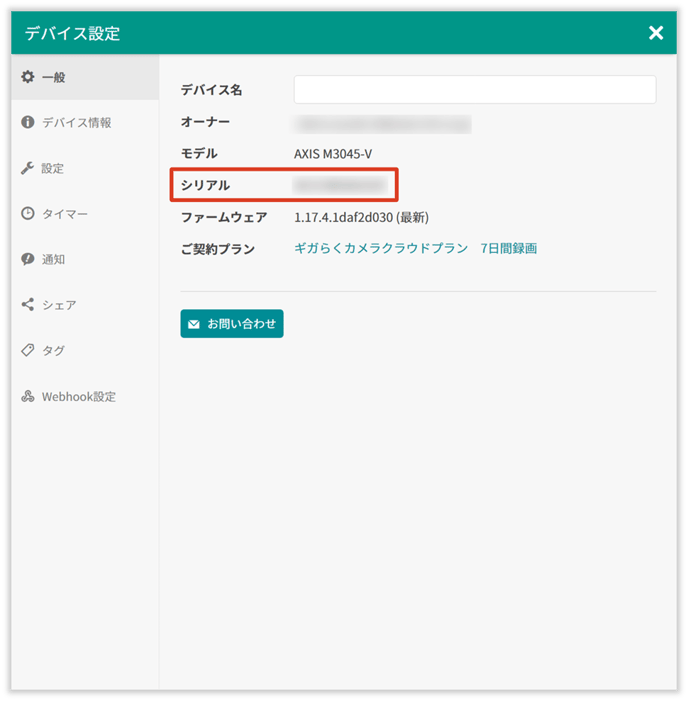688x701 pixels.
Task: Click the ご契約プラン label
Action: pos(217,248)
